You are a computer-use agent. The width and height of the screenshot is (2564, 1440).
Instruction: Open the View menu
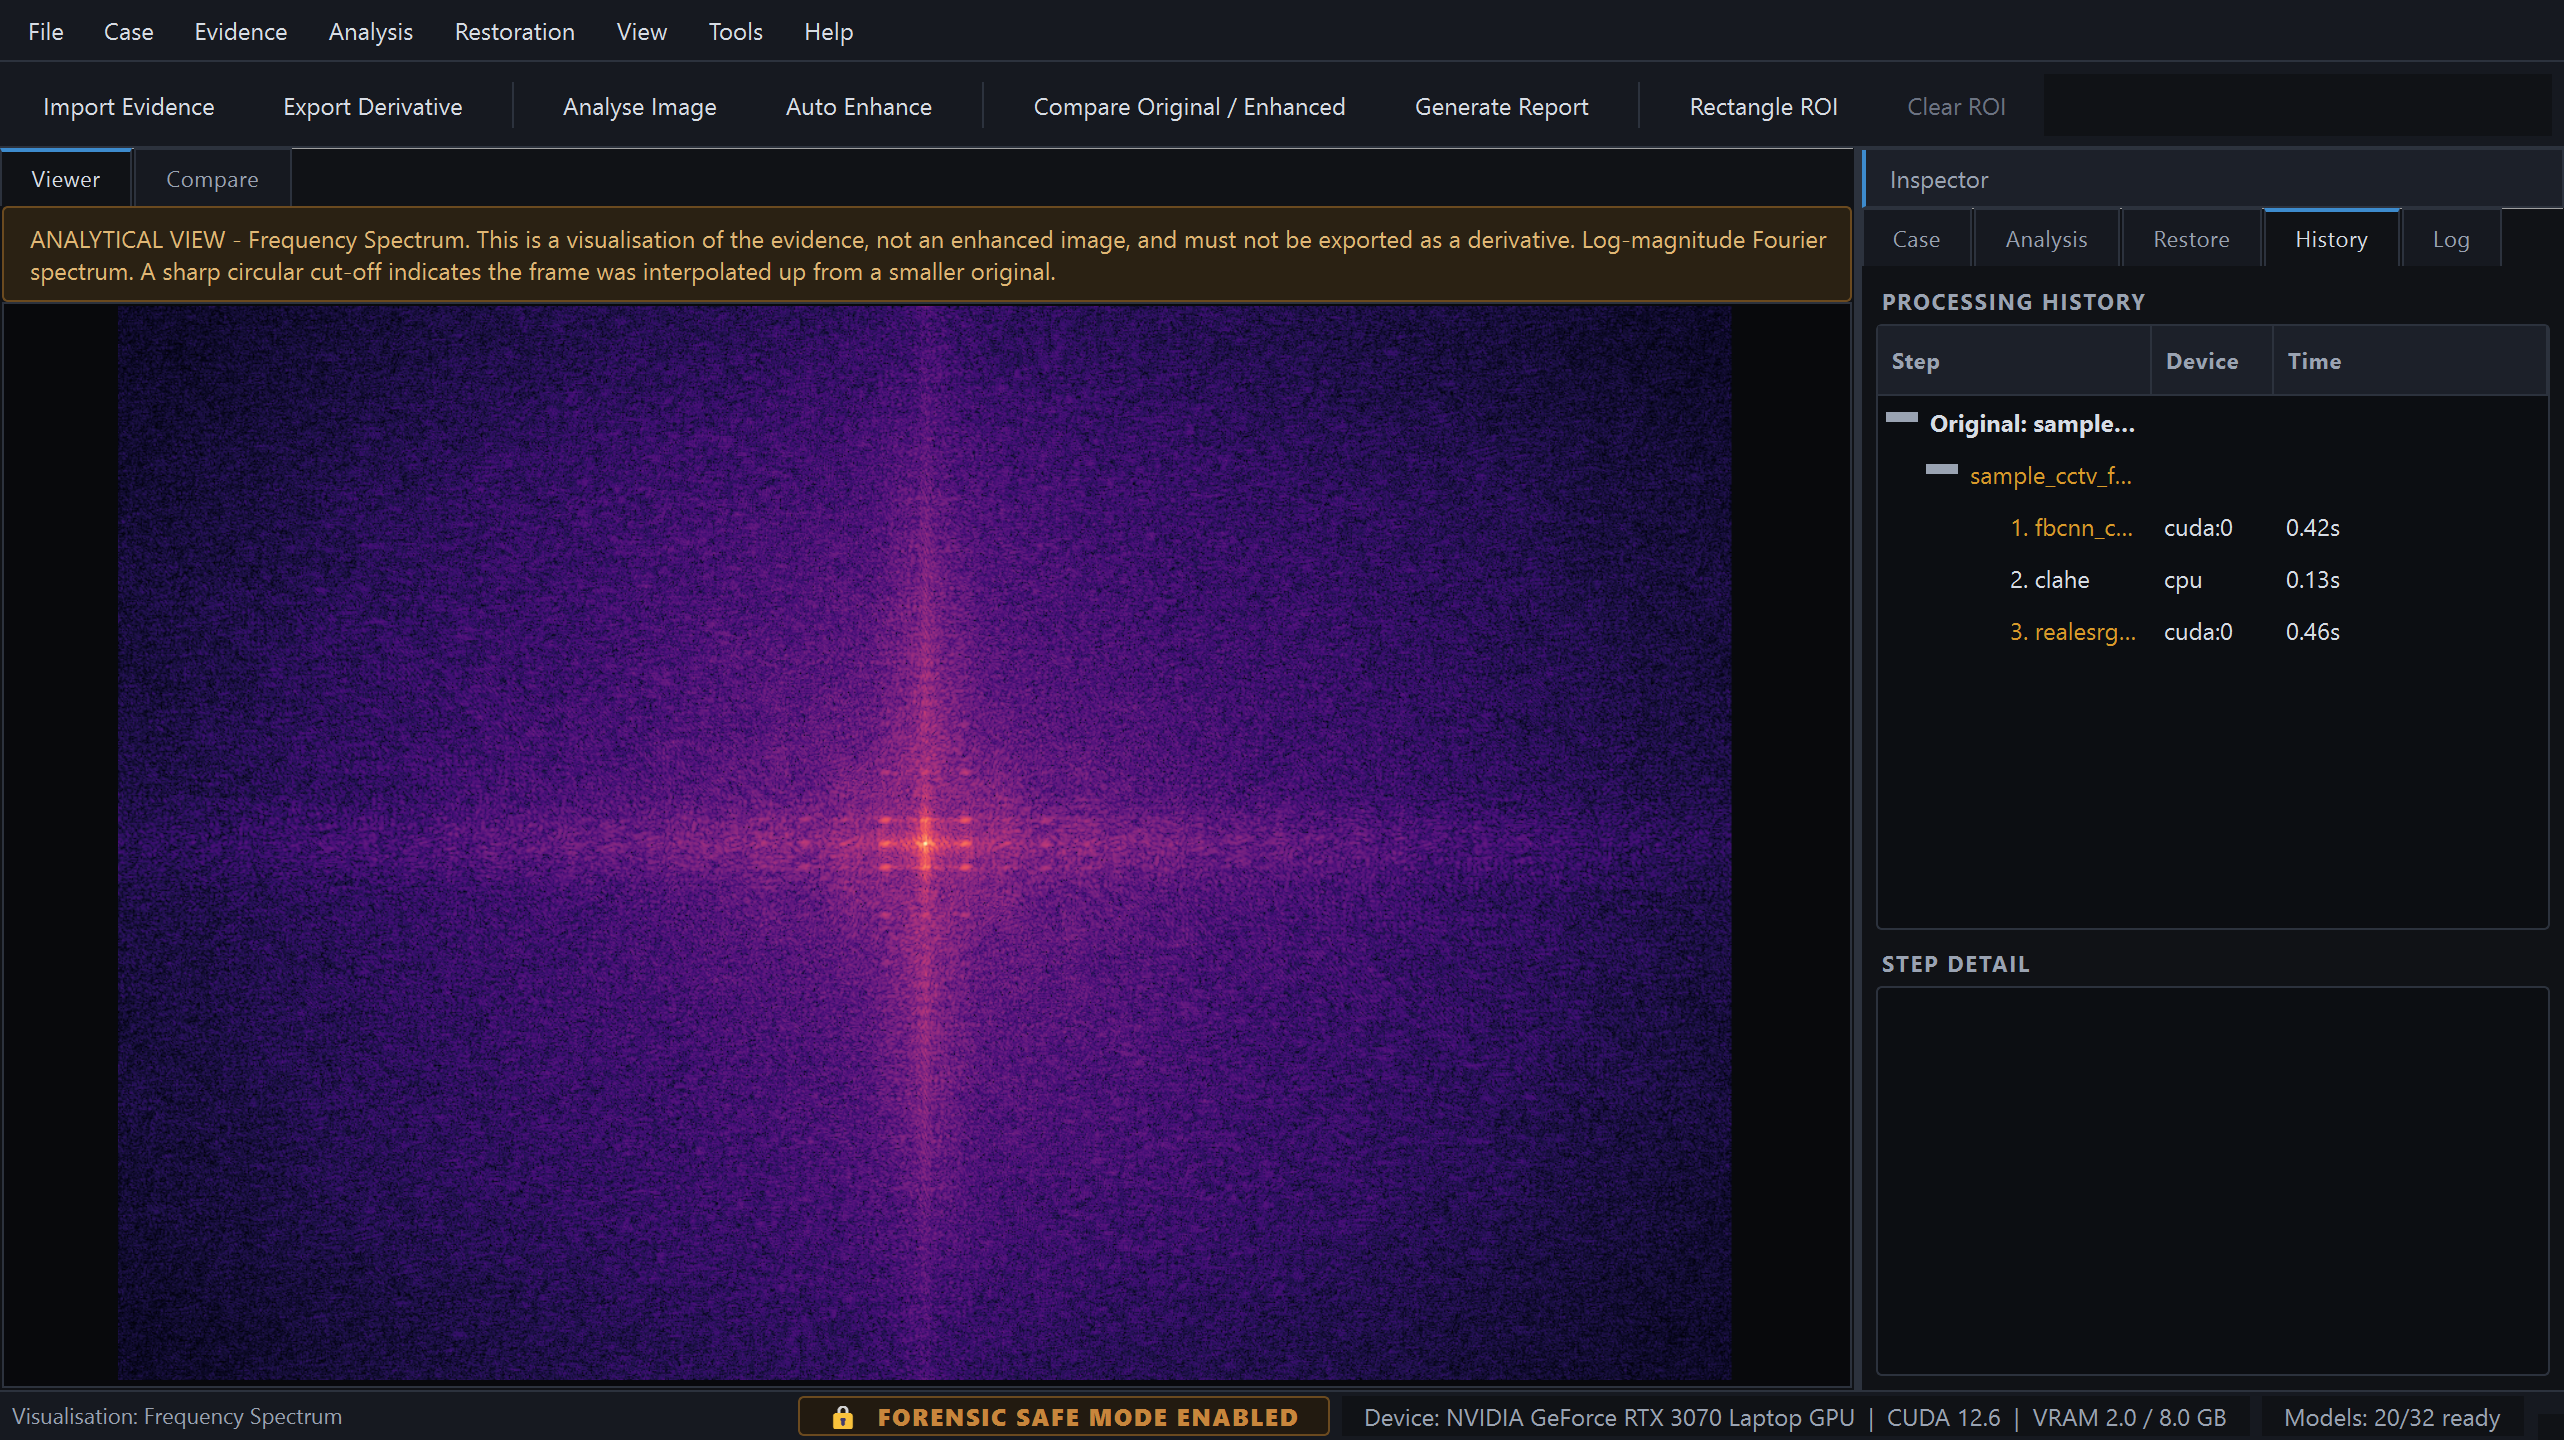641,31
